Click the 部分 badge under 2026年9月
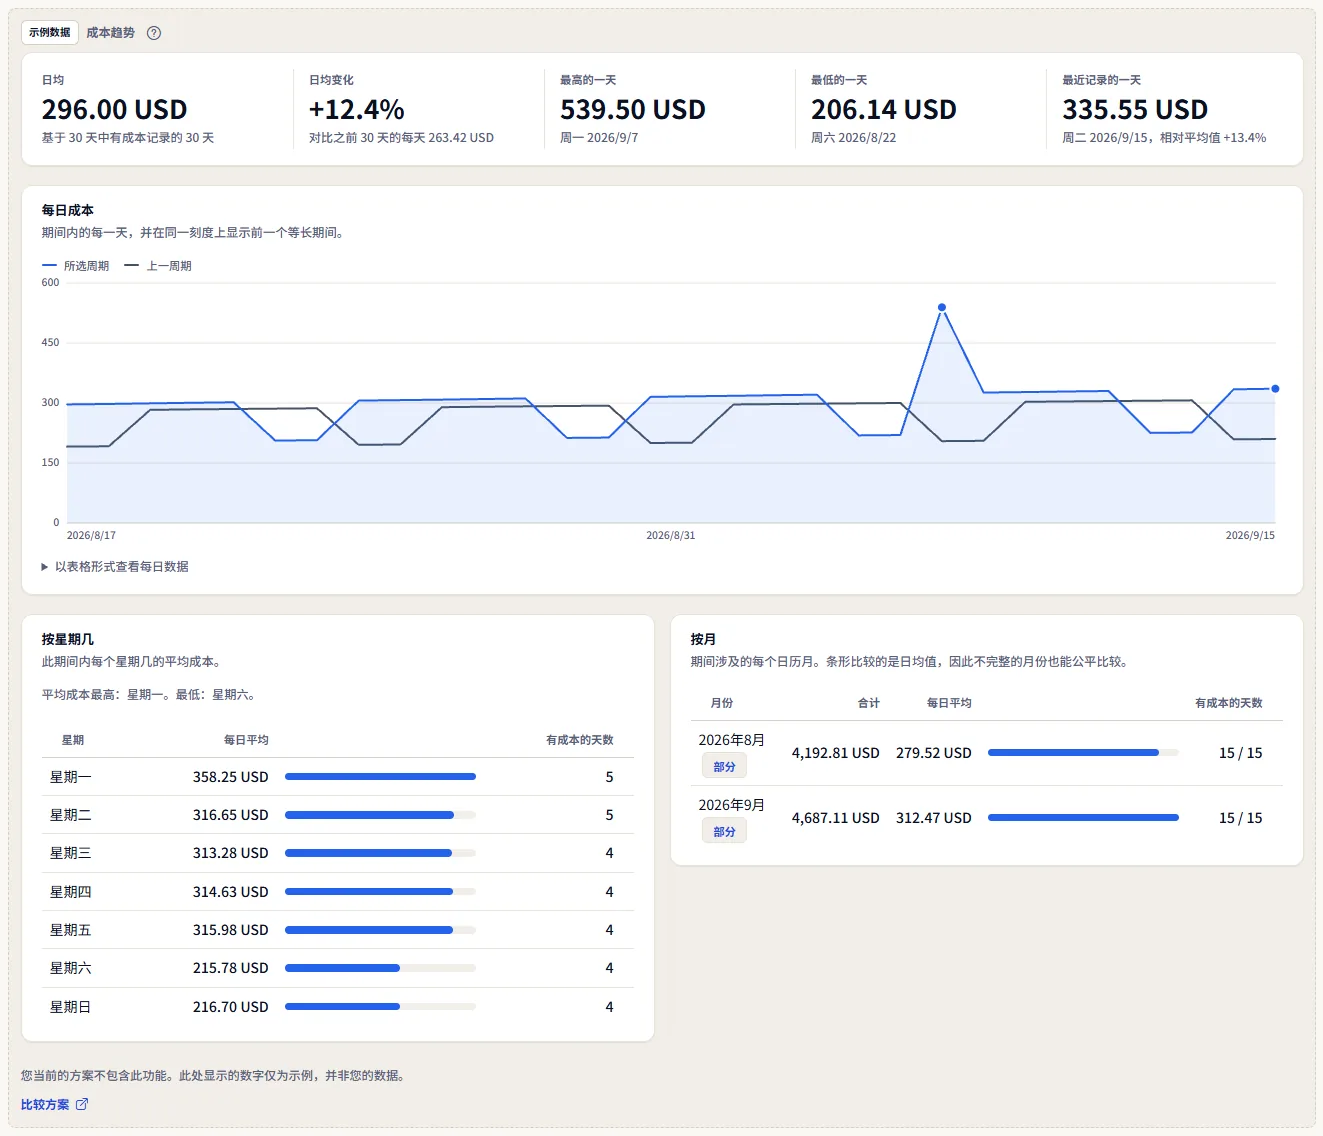1323x1136 pixels. coord(724,832)
